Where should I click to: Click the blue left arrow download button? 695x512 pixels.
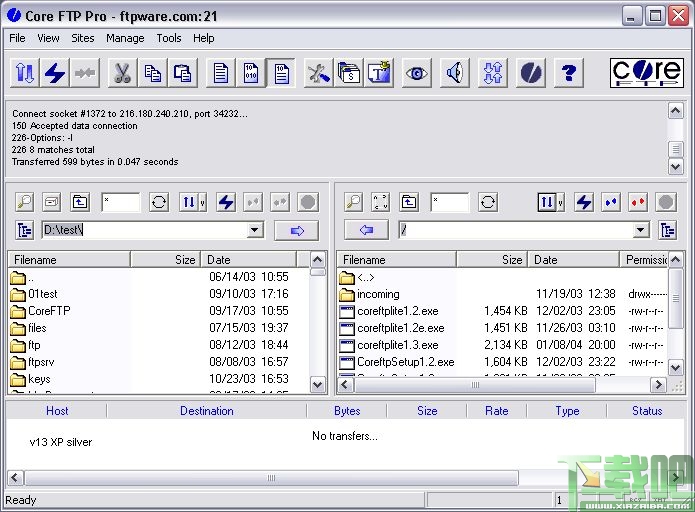(366, 231)
